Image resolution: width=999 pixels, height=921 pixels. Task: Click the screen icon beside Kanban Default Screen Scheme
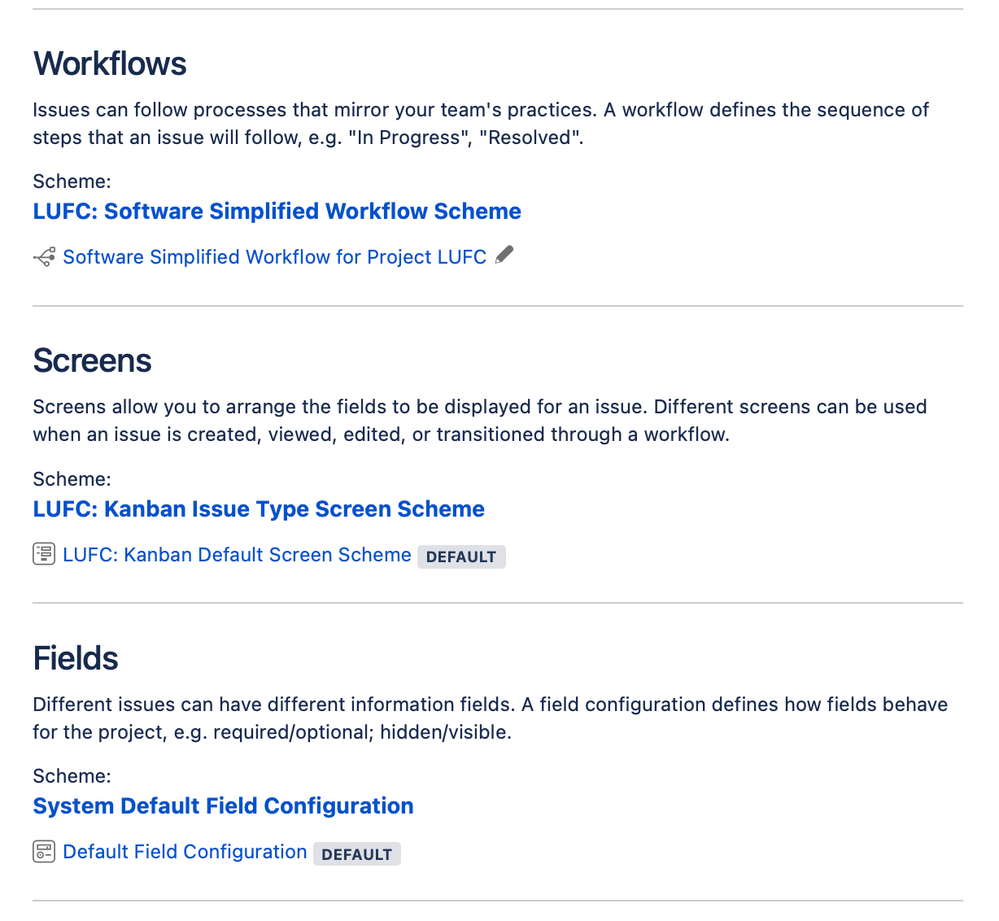click(x=43, y=553)
